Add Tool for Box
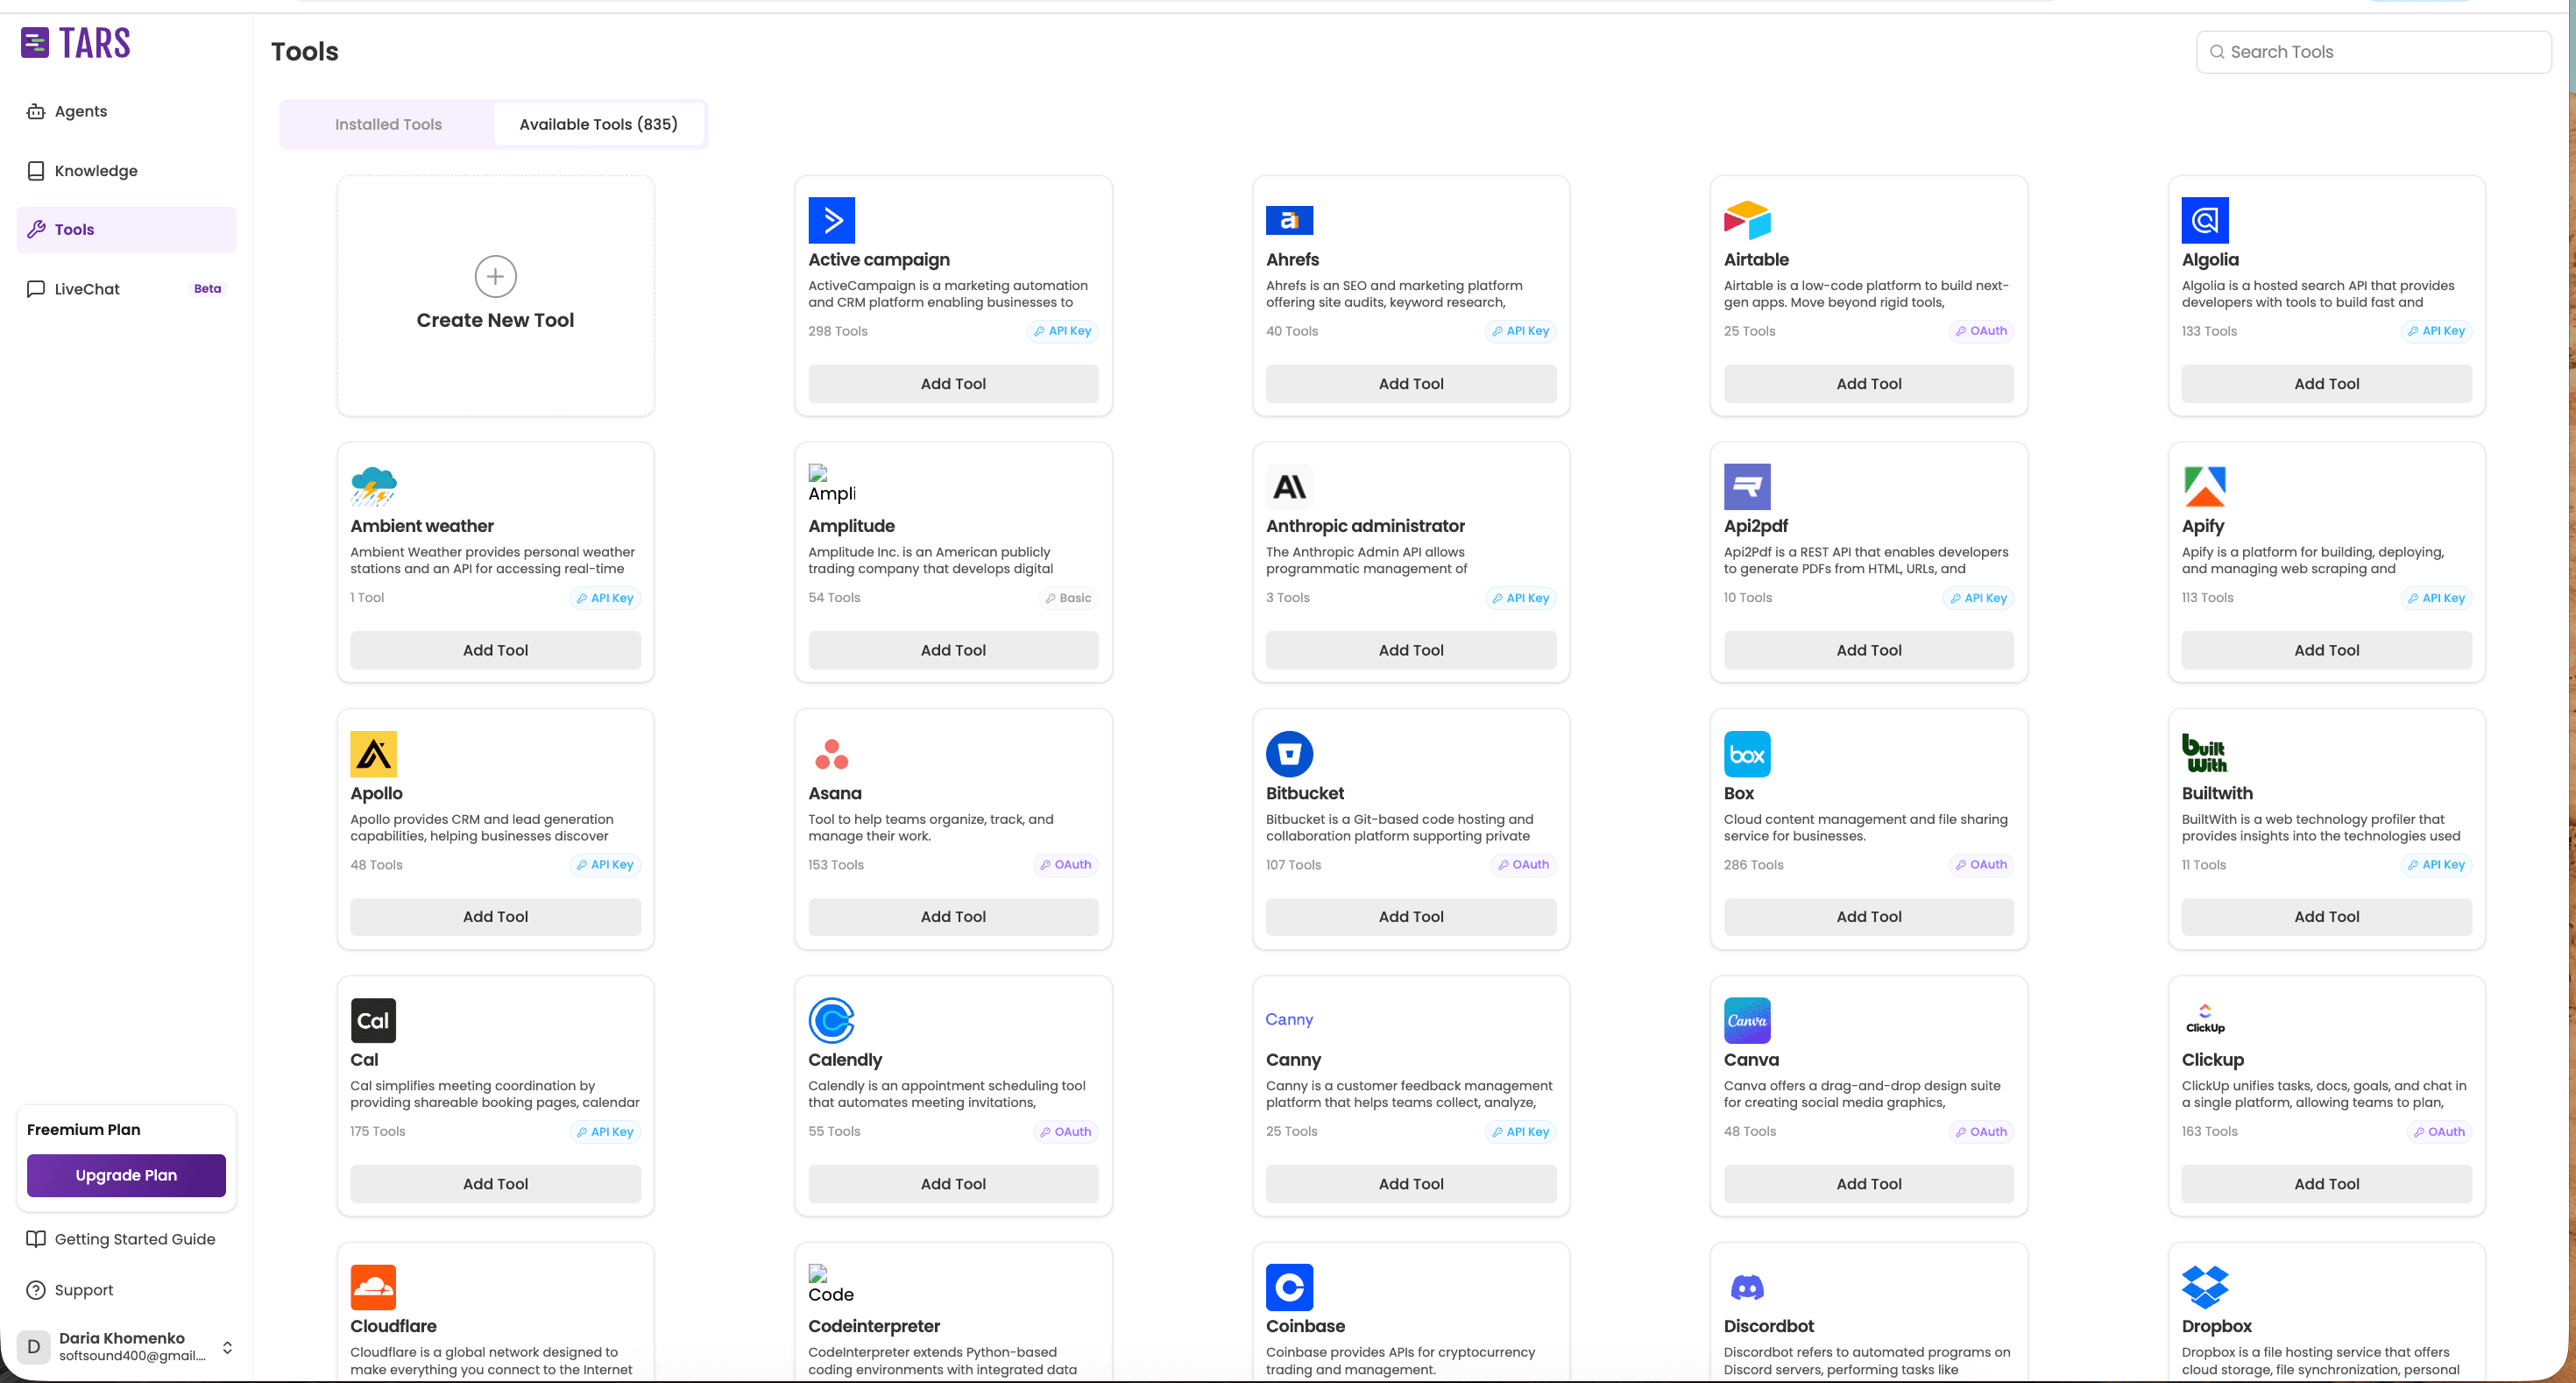 1869,917
